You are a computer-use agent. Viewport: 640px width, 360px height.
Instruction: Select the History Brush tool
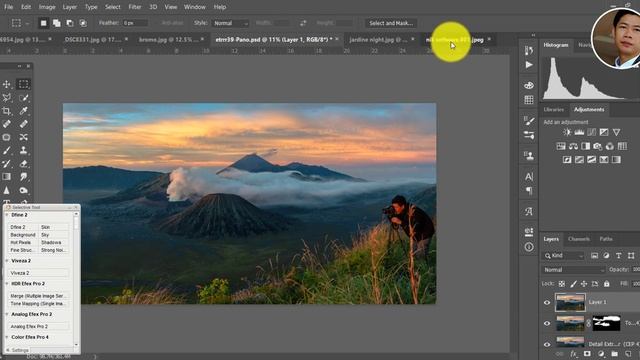tap(7, 164)
